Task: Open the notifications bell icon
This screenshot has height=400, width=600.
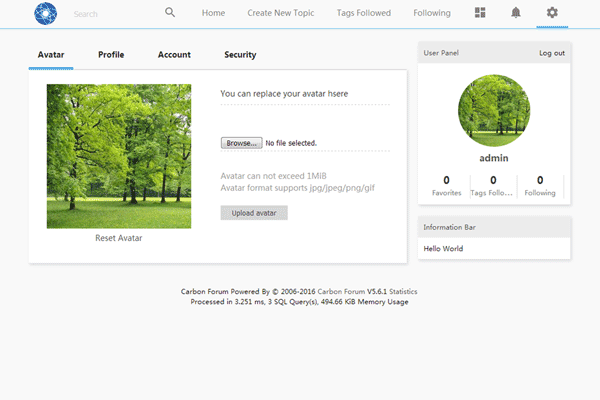Action: [516, 13]
